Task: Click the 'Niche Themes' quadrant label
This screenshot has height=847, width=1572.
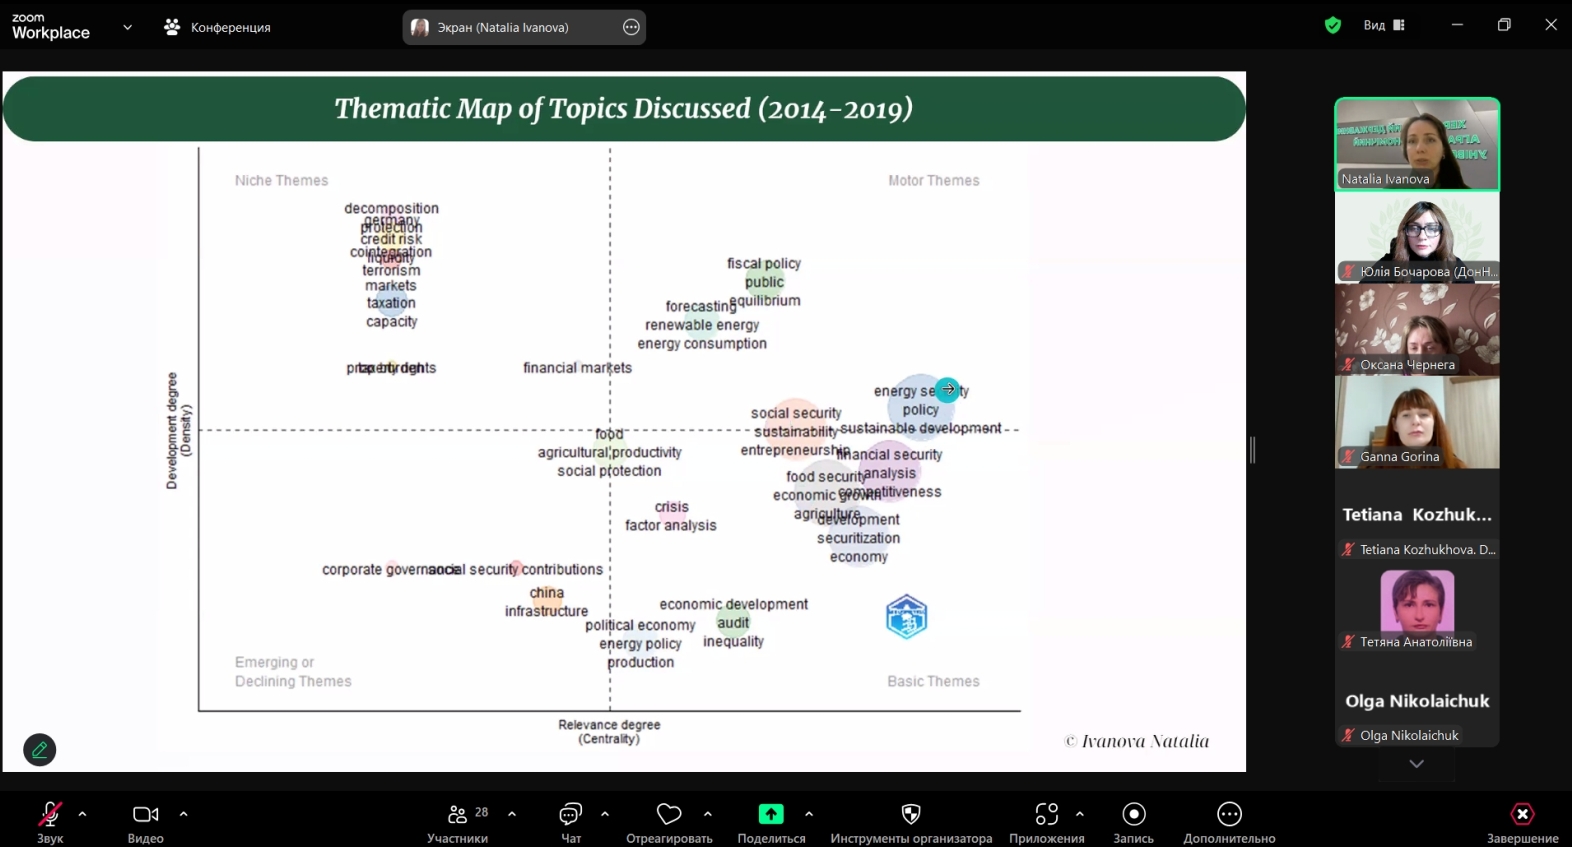Action: (281, 180)
